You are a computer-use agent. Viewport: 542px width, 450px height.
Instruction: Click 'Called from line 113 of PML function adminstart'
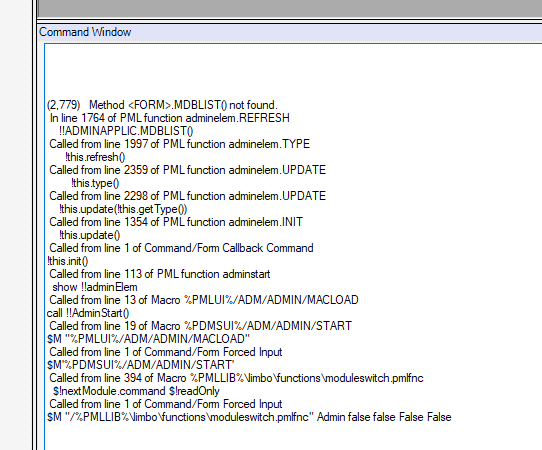pyautogui.click(x=159, y=274)
